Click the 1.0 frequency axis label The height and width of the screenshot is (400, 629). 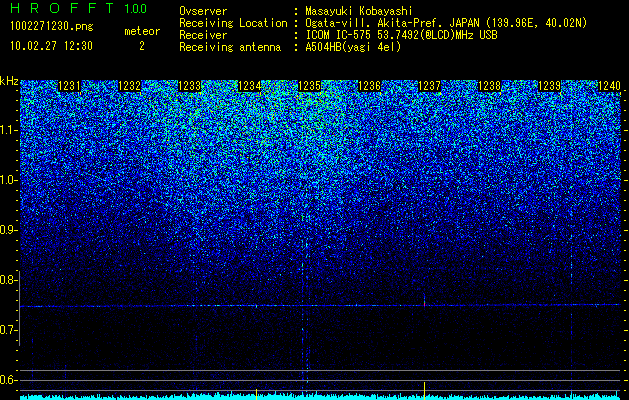click(8, 180)
